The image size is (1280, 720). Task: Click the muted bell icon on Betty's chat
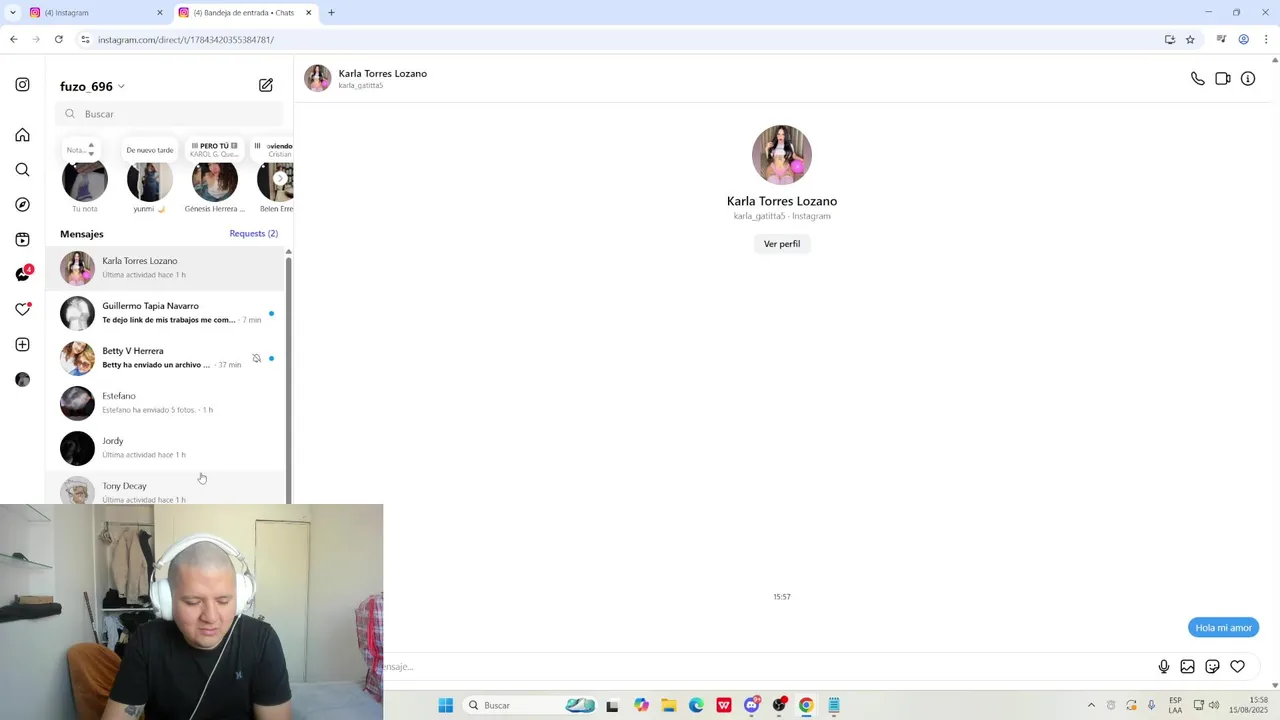(x=256, y=358)
